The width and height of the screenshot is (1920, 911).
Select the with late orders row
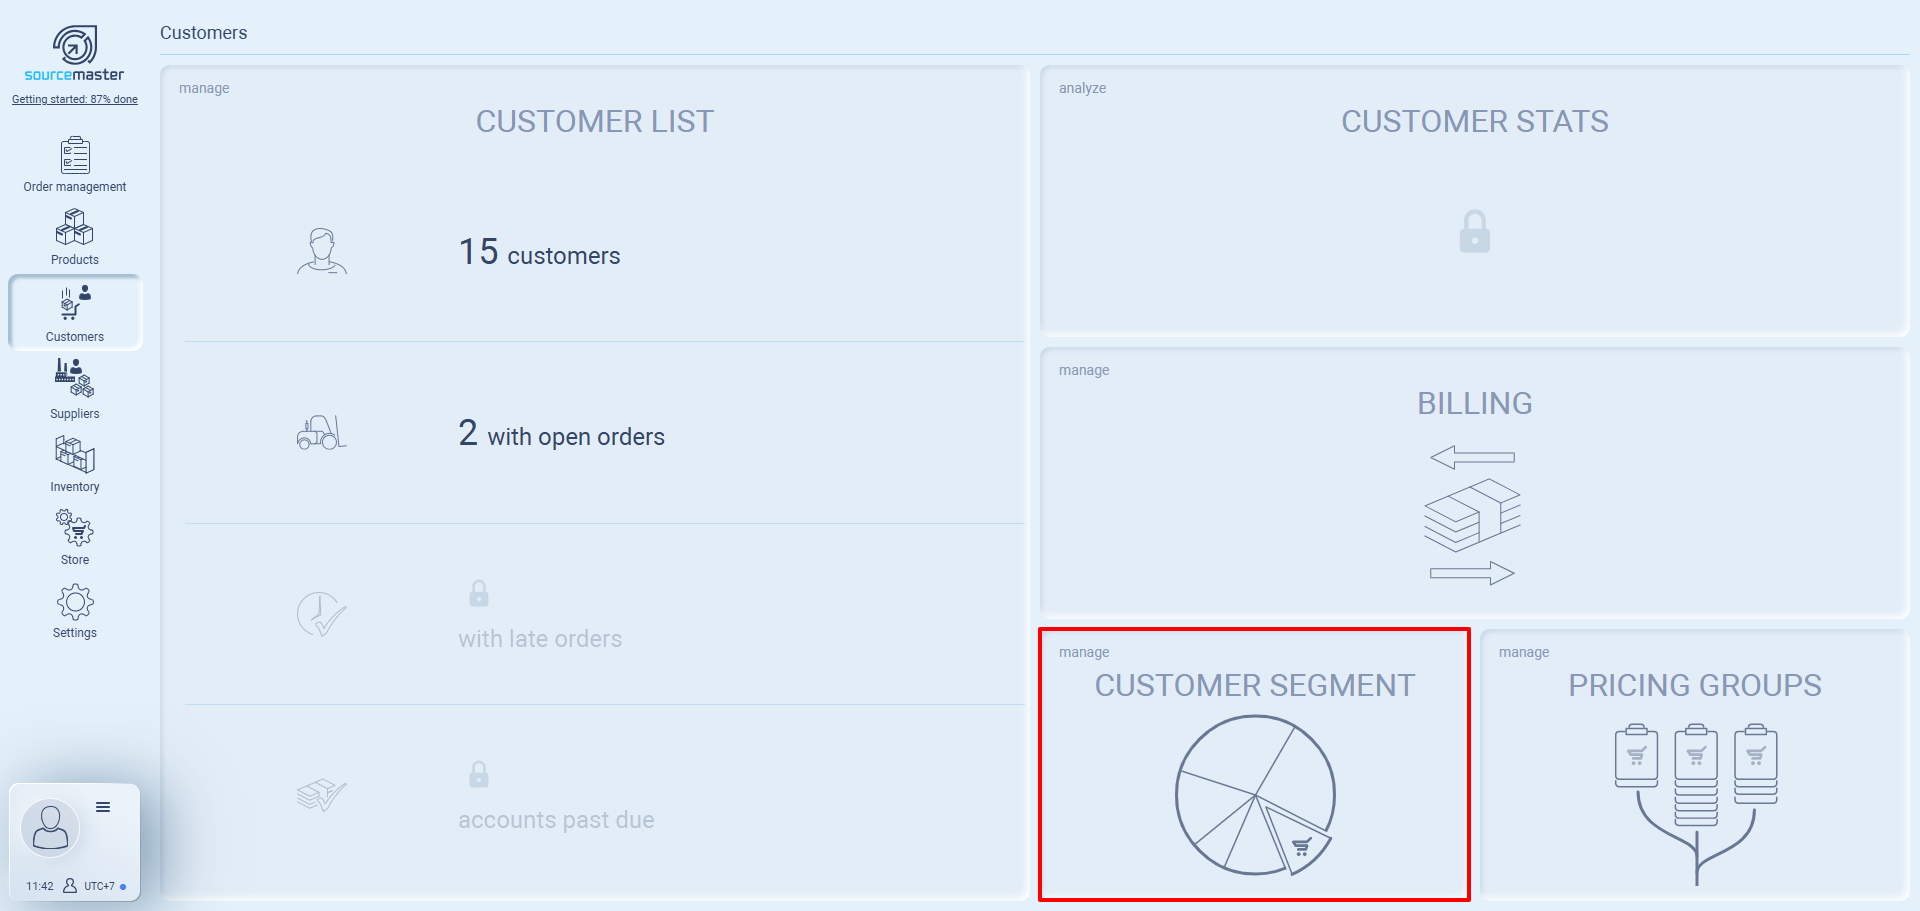(604, 614)
